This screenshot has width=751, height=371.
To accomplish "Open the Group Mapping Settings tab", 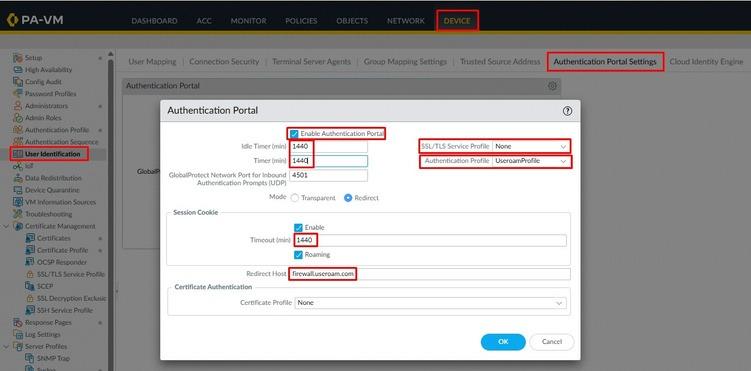I will pos(405,62).
